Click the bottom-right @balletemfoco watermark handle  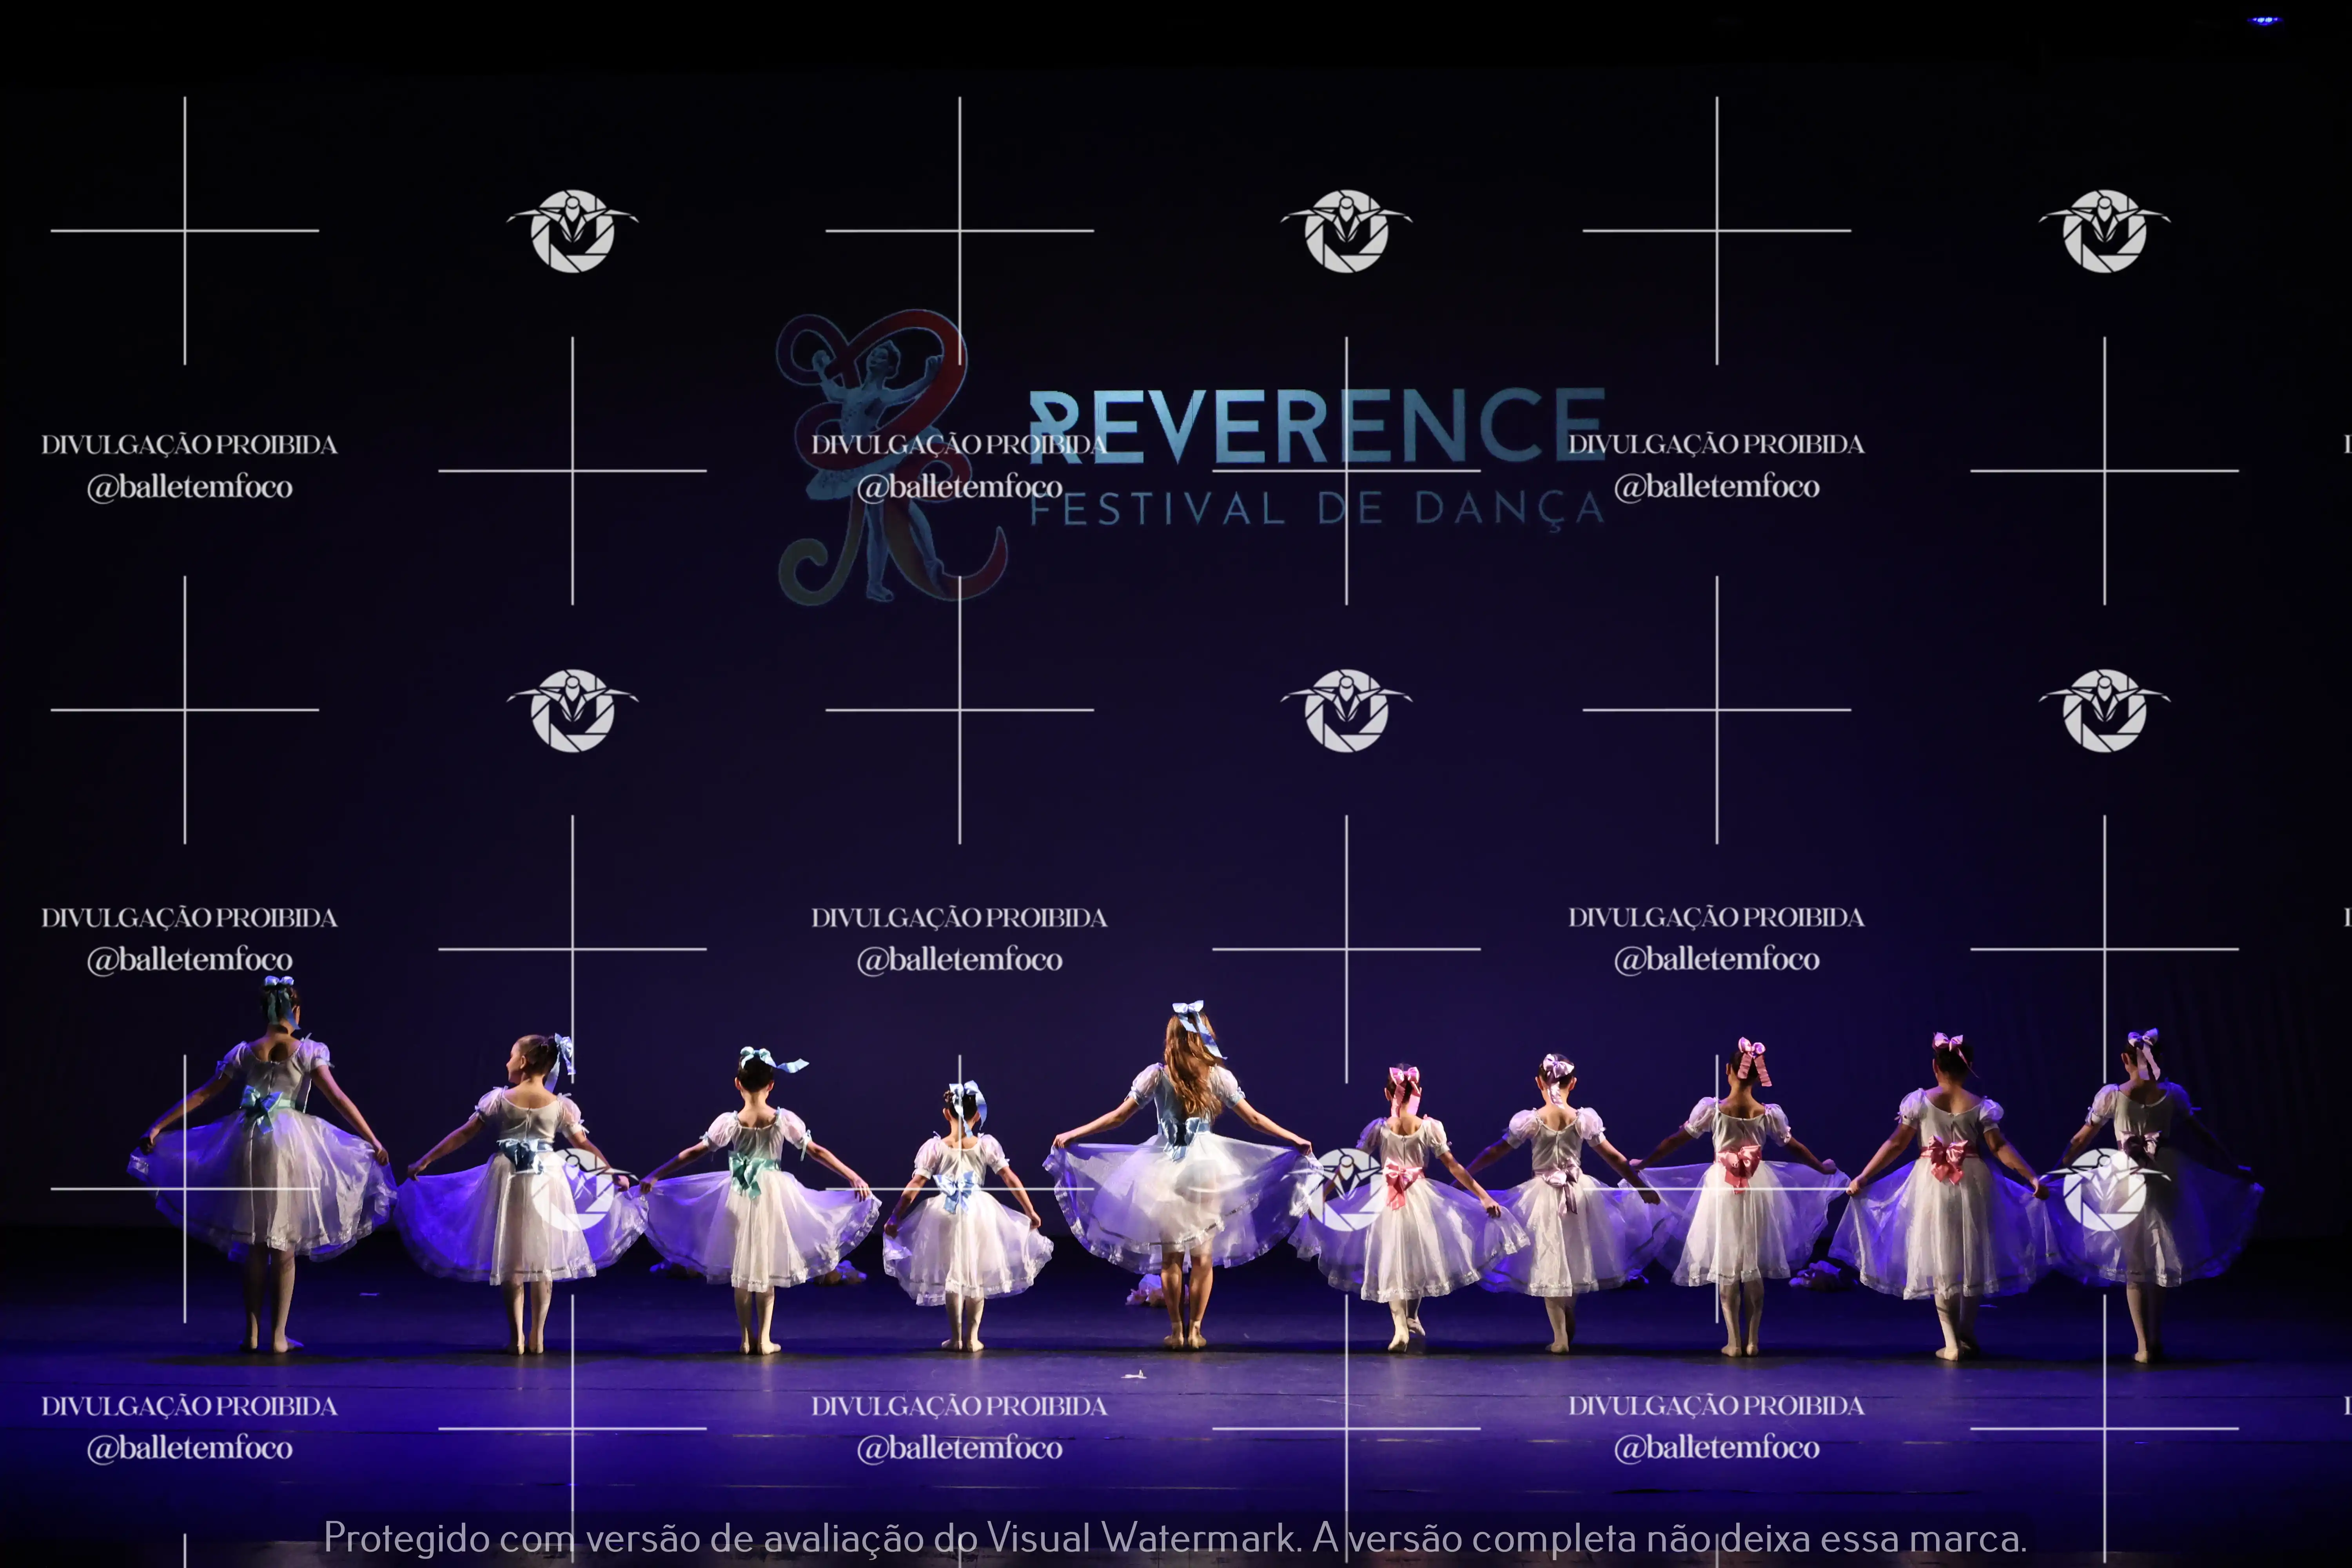pyautogui.click(x=1716, y=1447)
